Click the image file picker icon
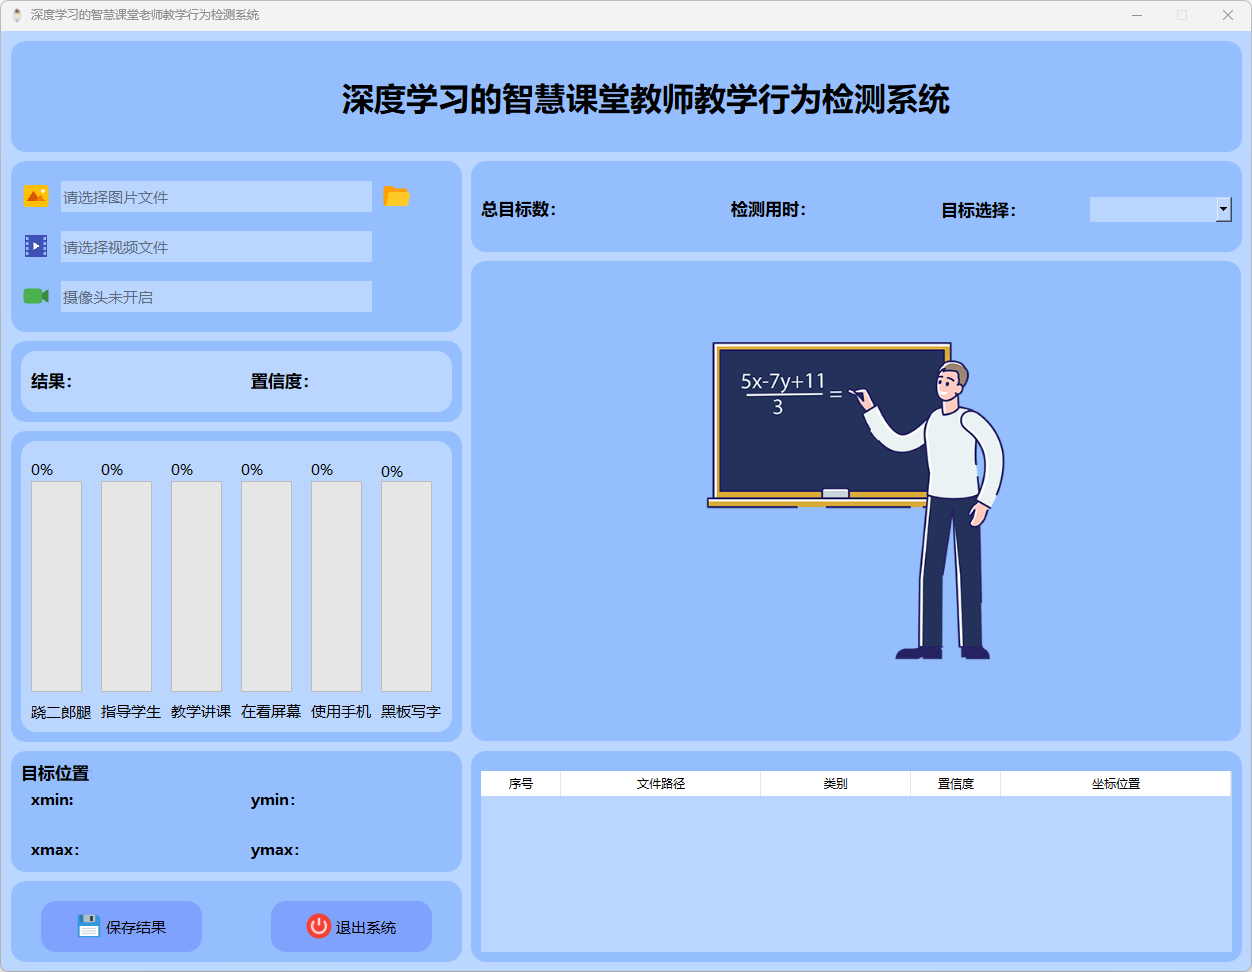Screen dimensions: 1252x972 (x=36, y=196)
